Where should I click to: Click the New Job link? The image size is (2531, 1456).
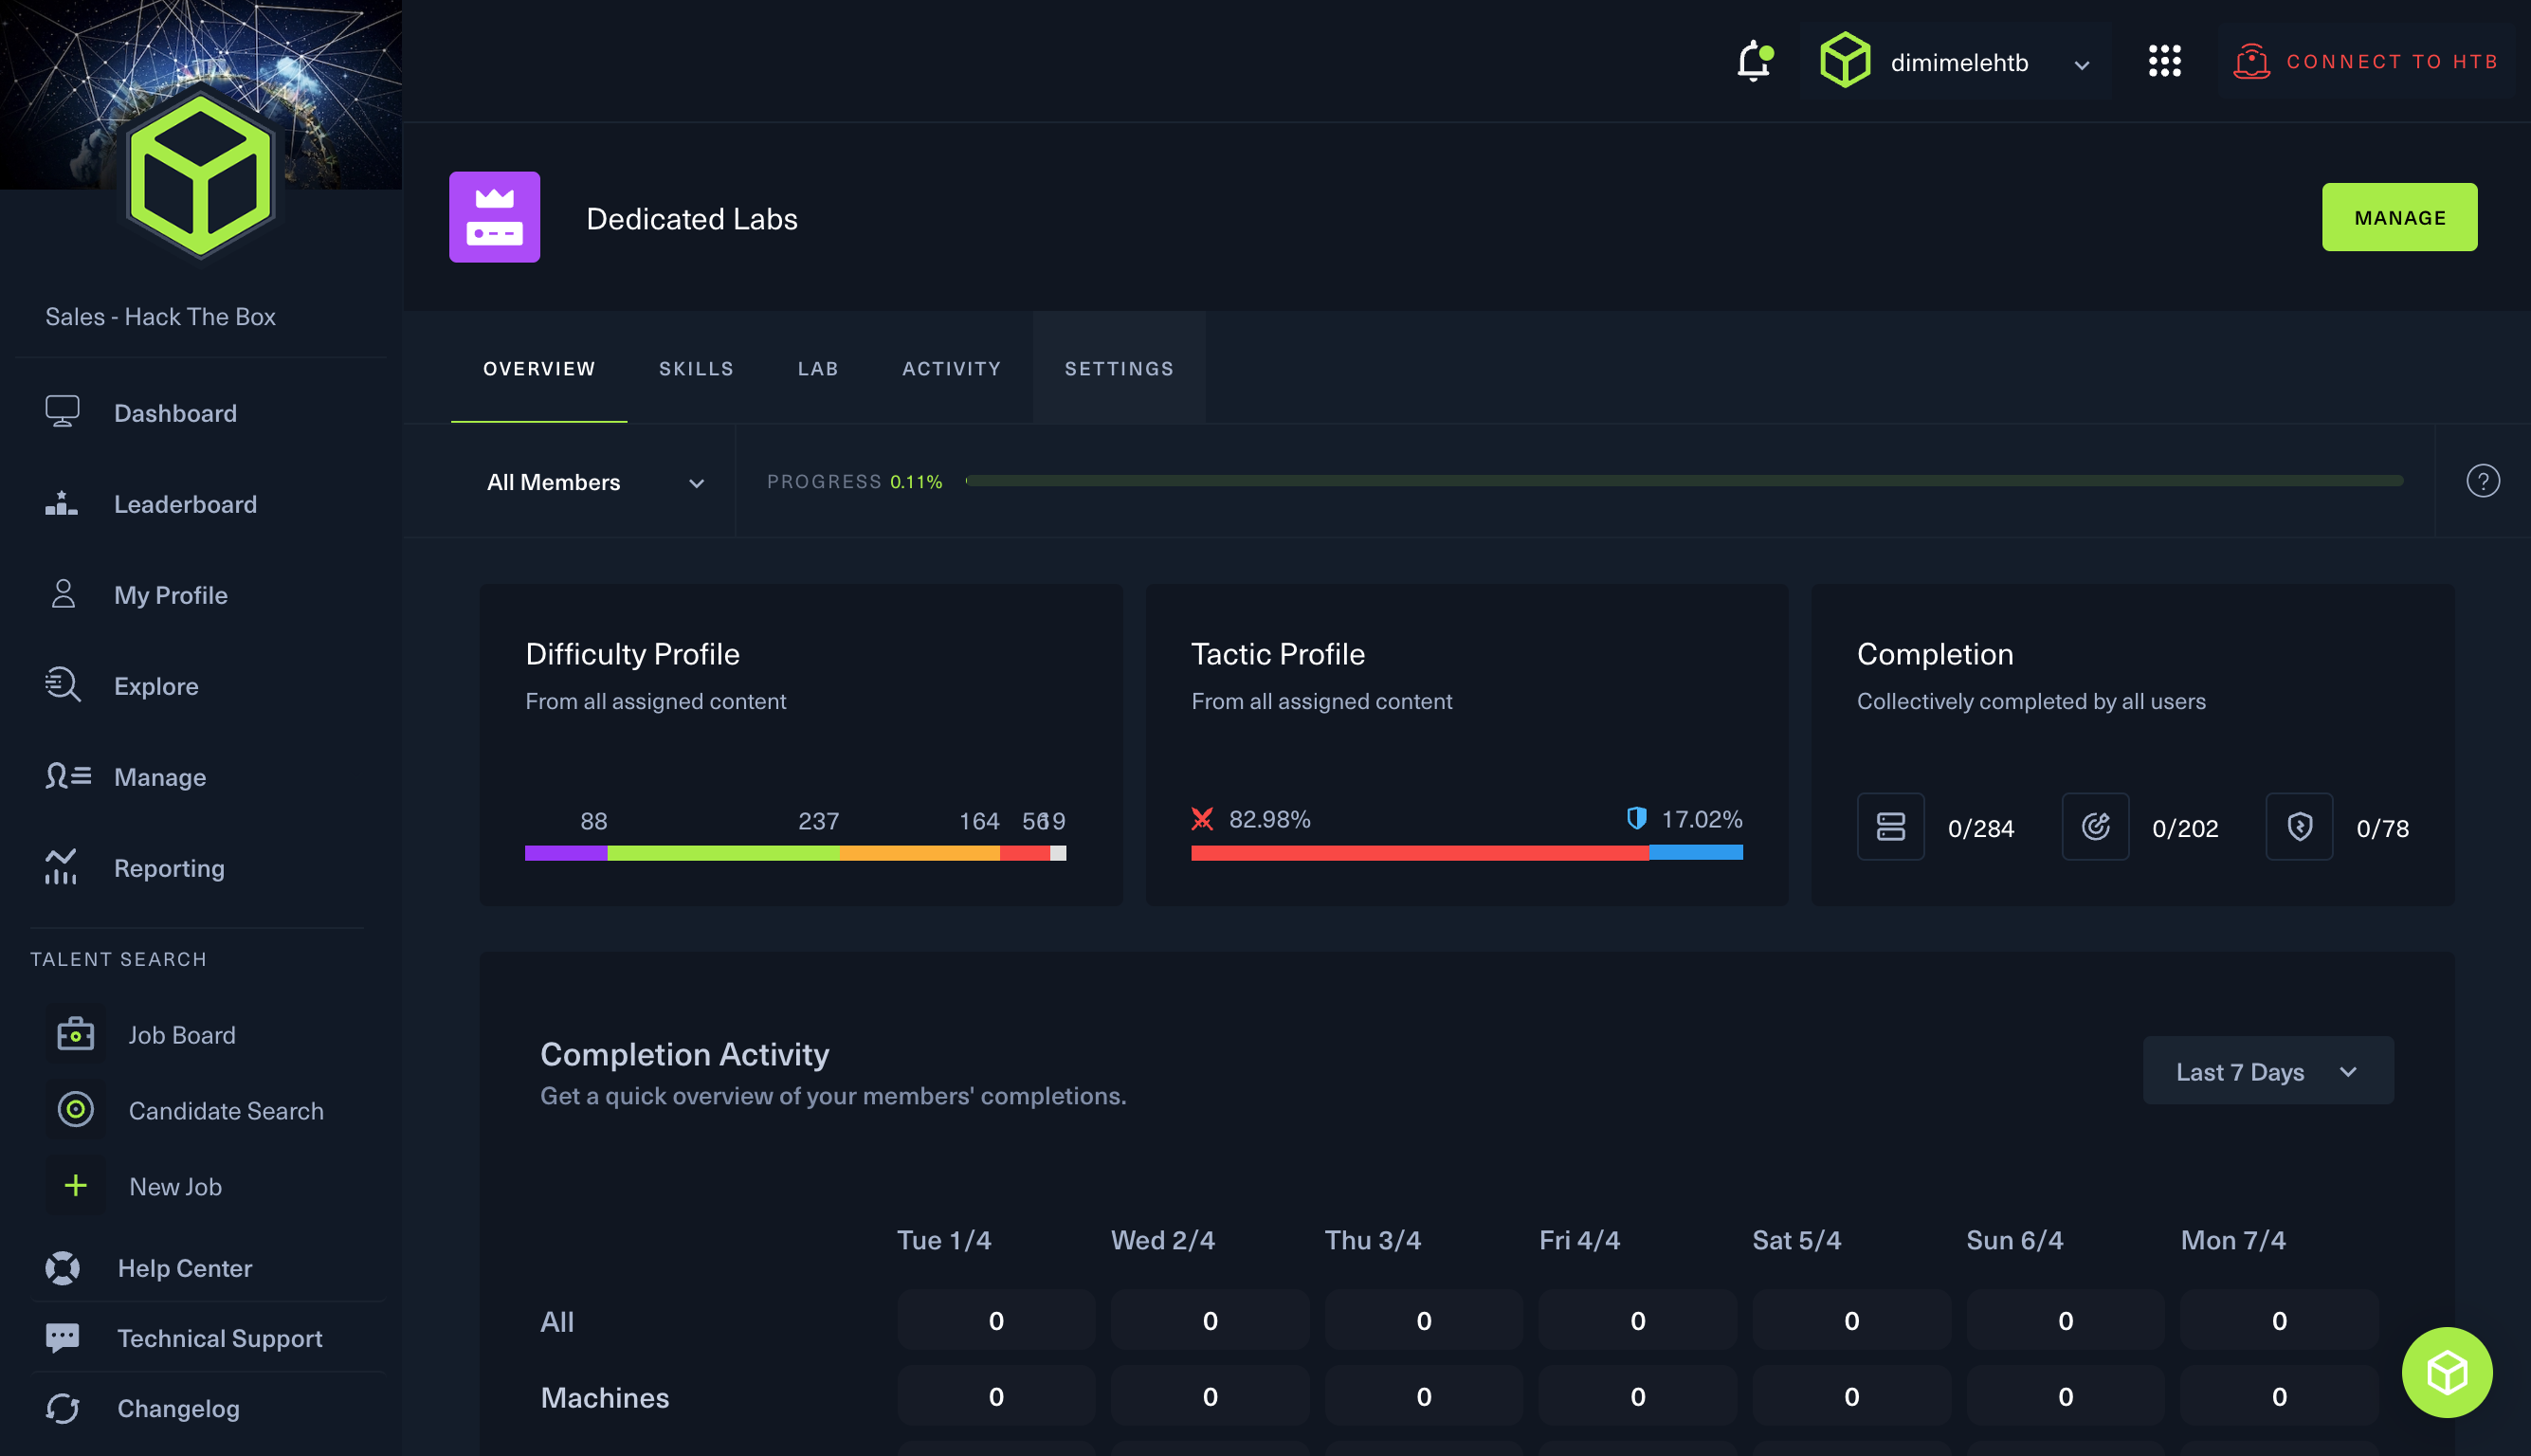coord(175,1187)
